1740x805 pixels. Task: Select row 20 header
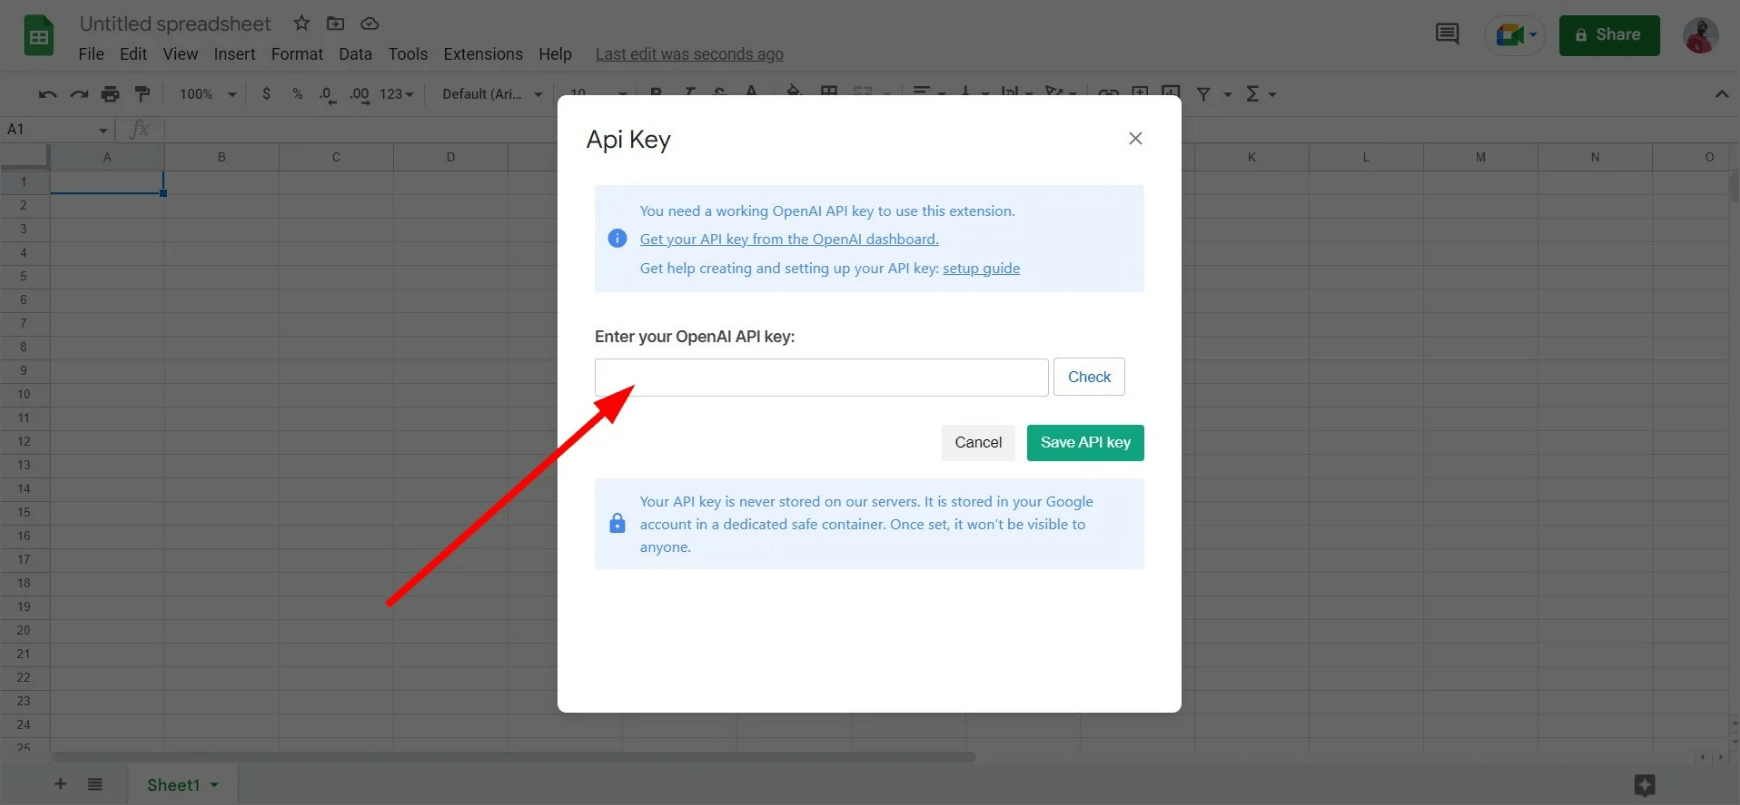tap(24, 630)
